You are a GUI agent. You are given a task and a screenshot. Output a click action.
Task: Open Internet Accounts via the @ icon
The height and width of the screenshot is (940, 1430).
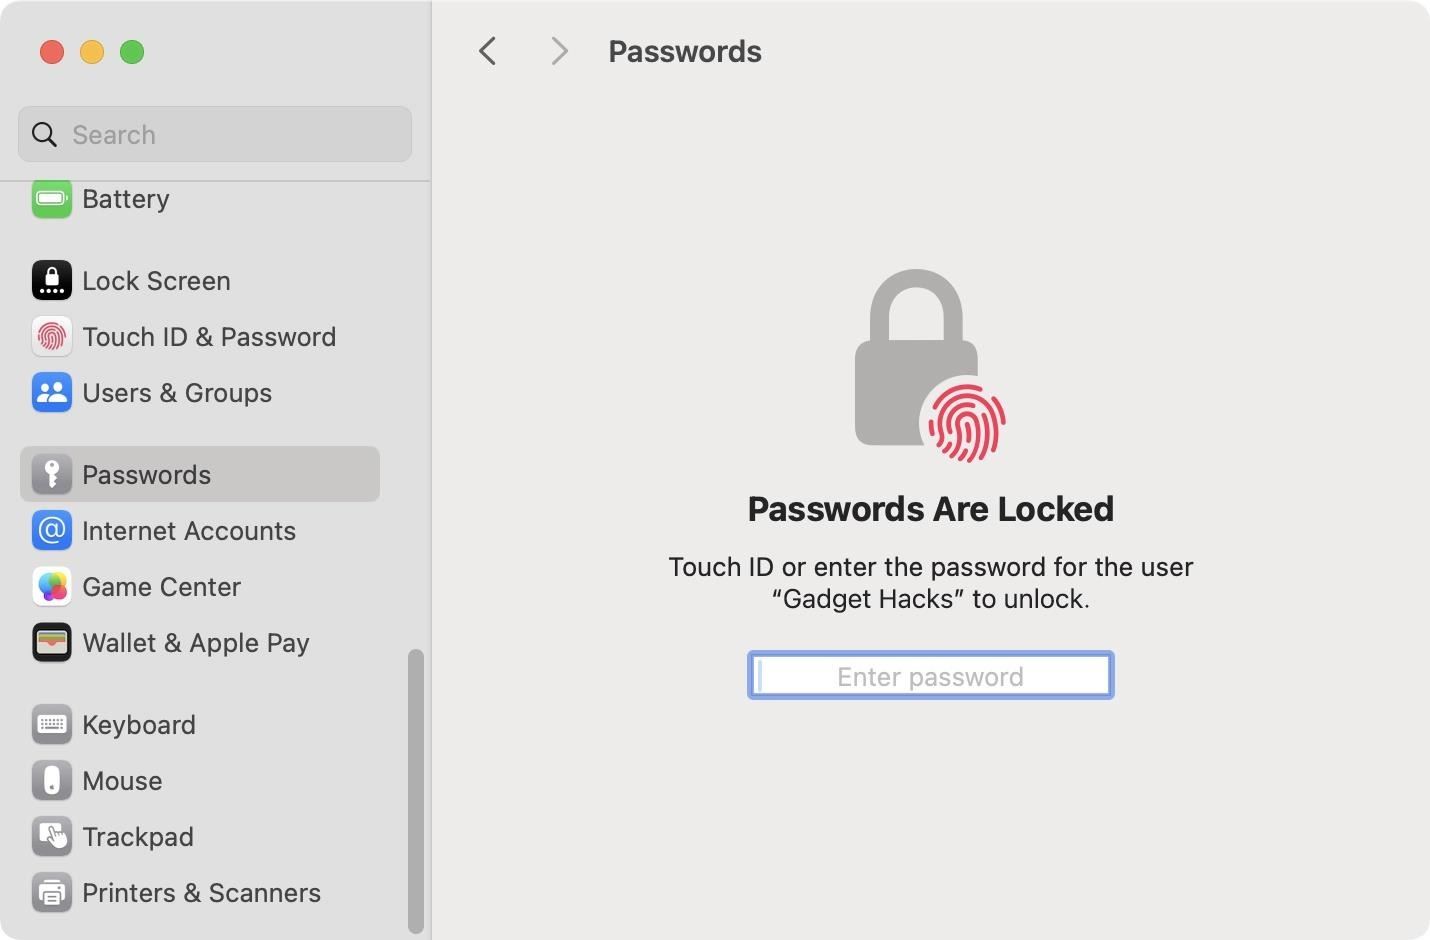[52, 530]
